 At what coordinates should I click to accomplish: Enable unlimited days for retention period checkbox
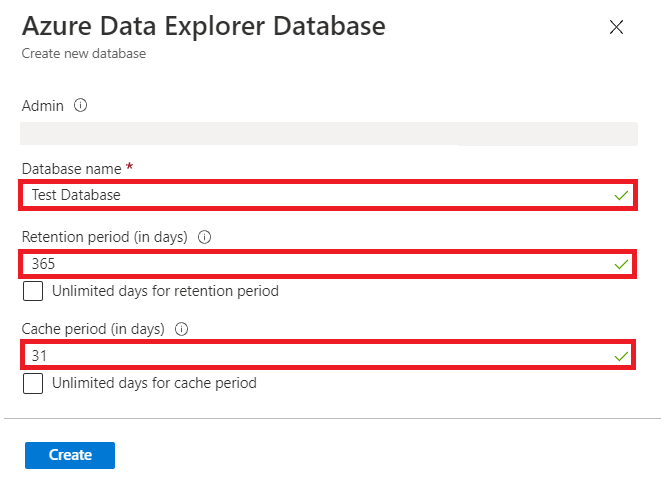[33, 291]
